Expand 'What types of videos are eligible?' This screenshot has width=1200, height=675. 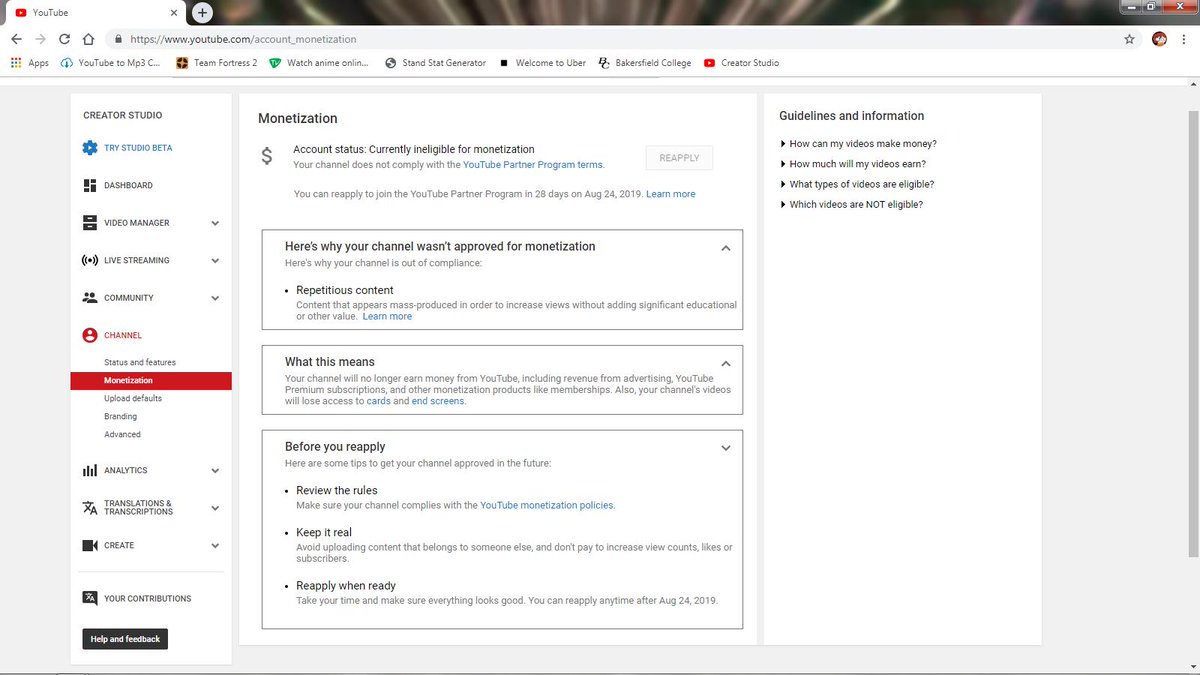856,184
